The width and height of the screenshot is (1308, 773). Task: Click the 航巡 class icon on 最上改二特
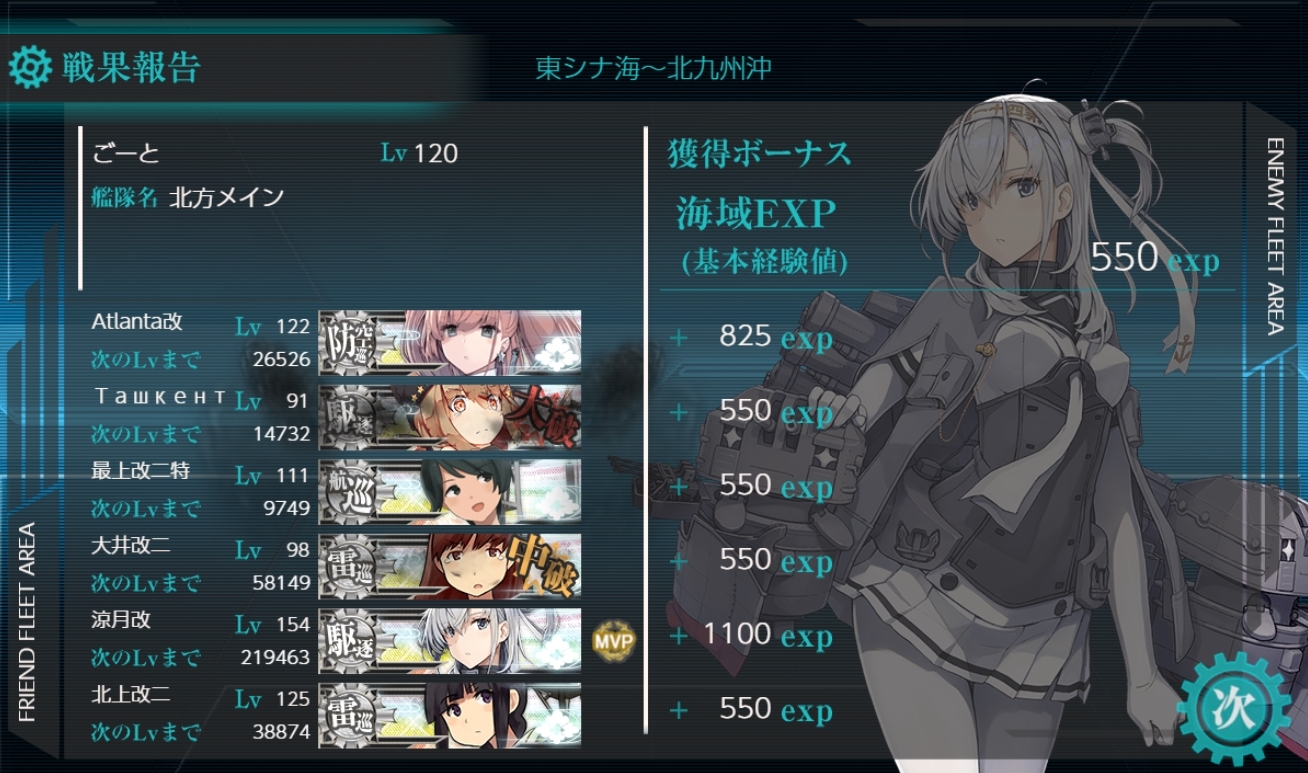point(348,491)
